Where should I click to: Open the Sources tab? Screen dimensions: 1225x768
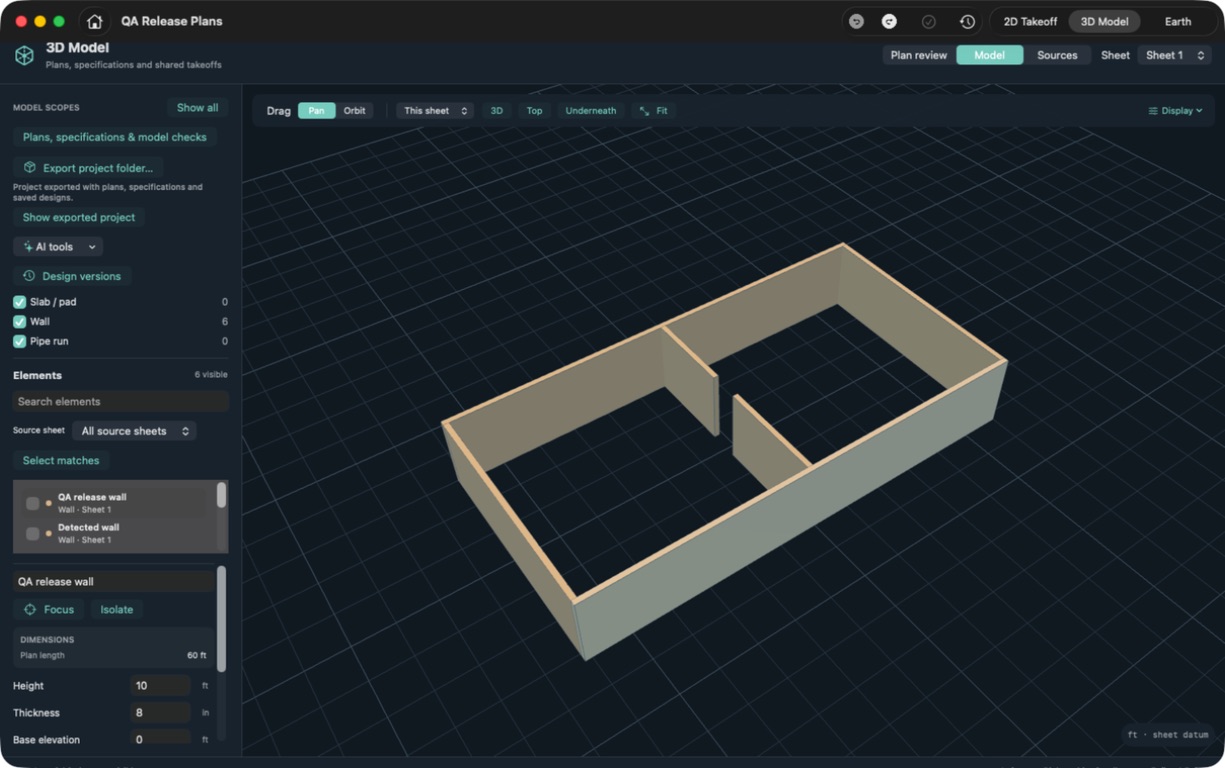(x=1057, y=55)
